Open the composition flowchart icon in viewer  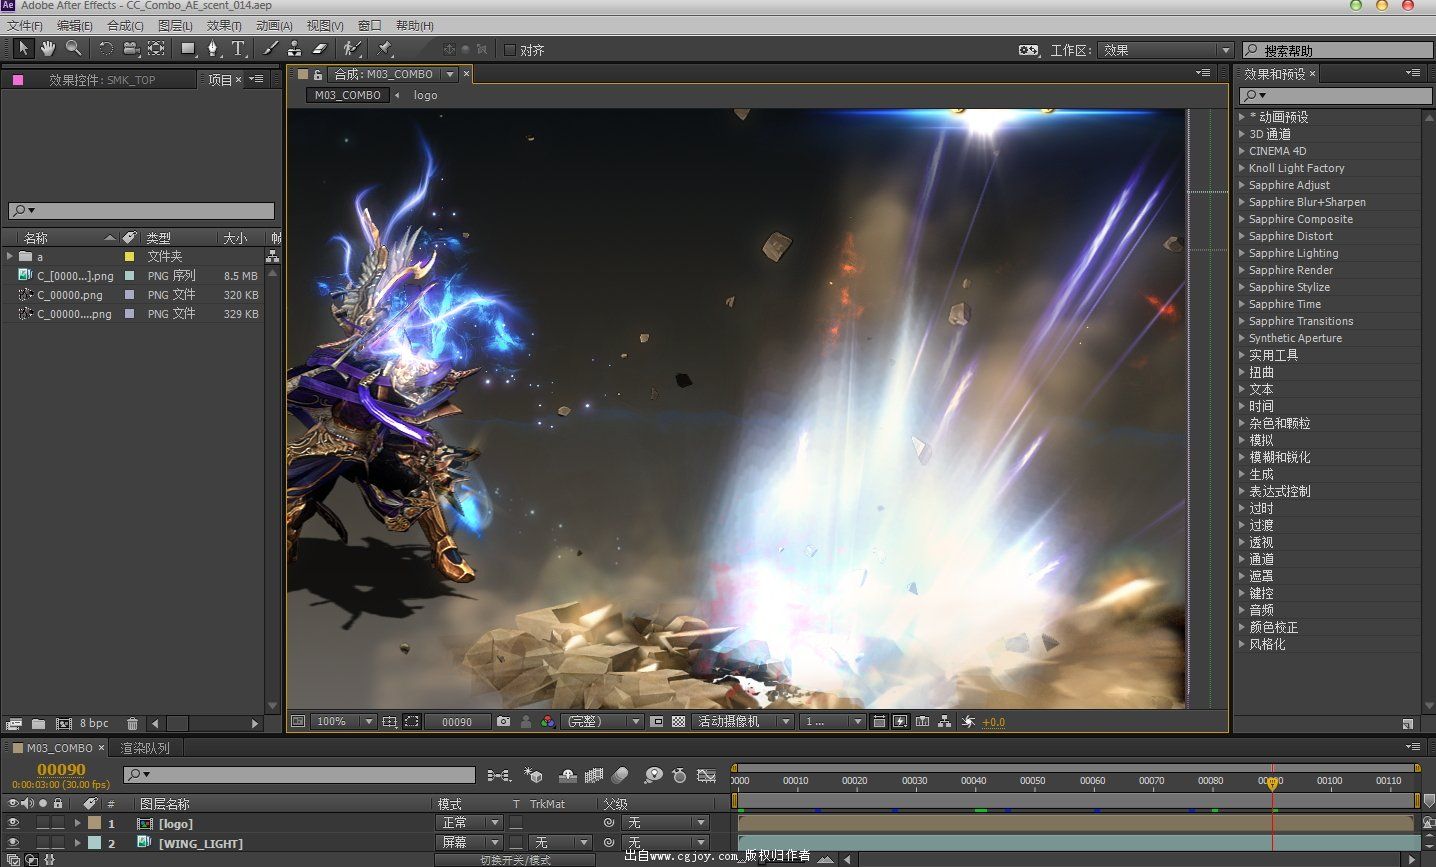pos(944,721)
